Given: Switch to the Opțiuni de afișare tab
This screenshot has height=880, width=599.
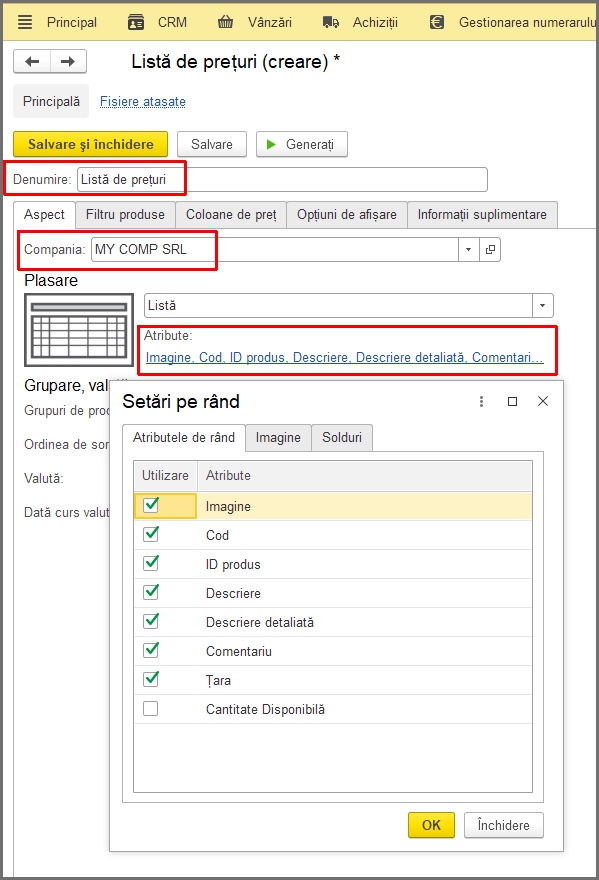Looking at the screenshot, I should click(347, 215).
